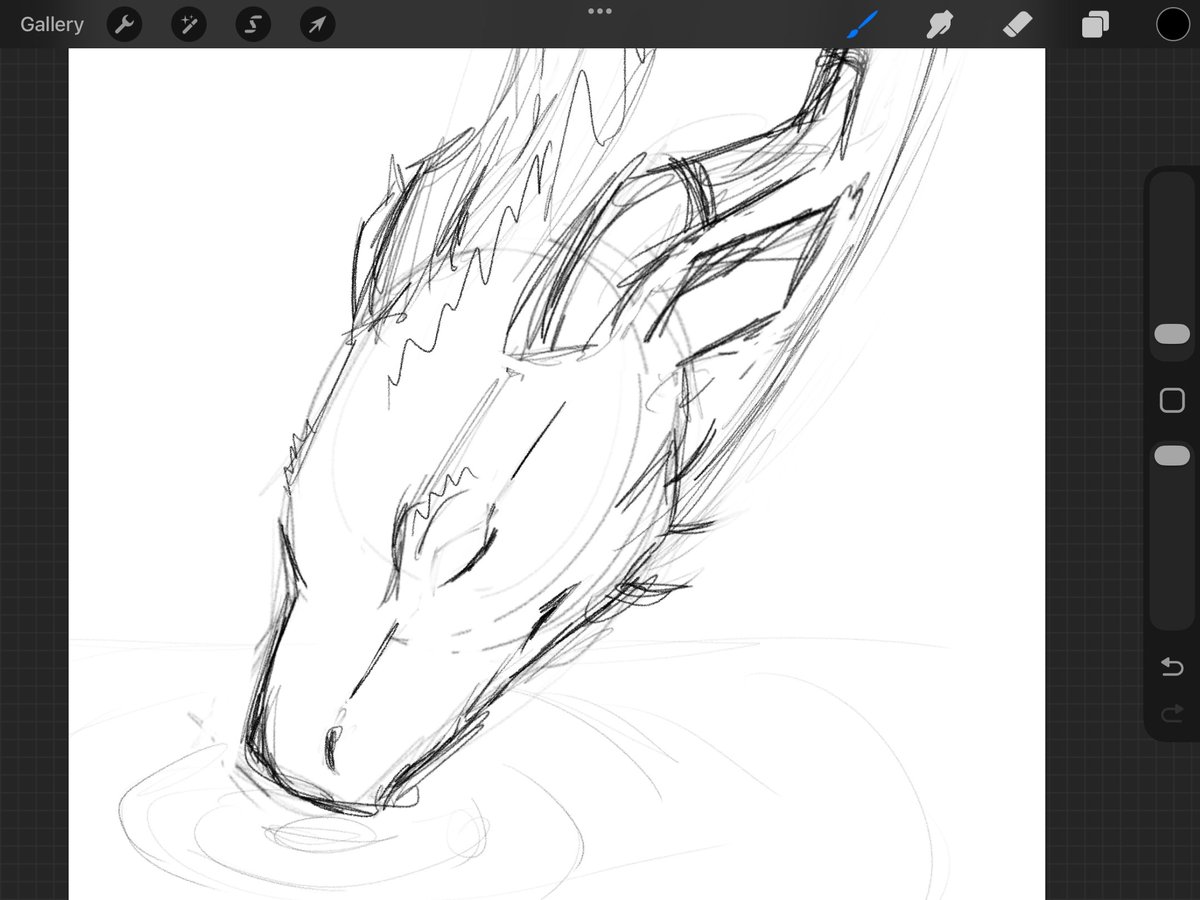Open the Actions wrench menu
The height and width of the screenshot is (900, 1200).
(124, 25)
